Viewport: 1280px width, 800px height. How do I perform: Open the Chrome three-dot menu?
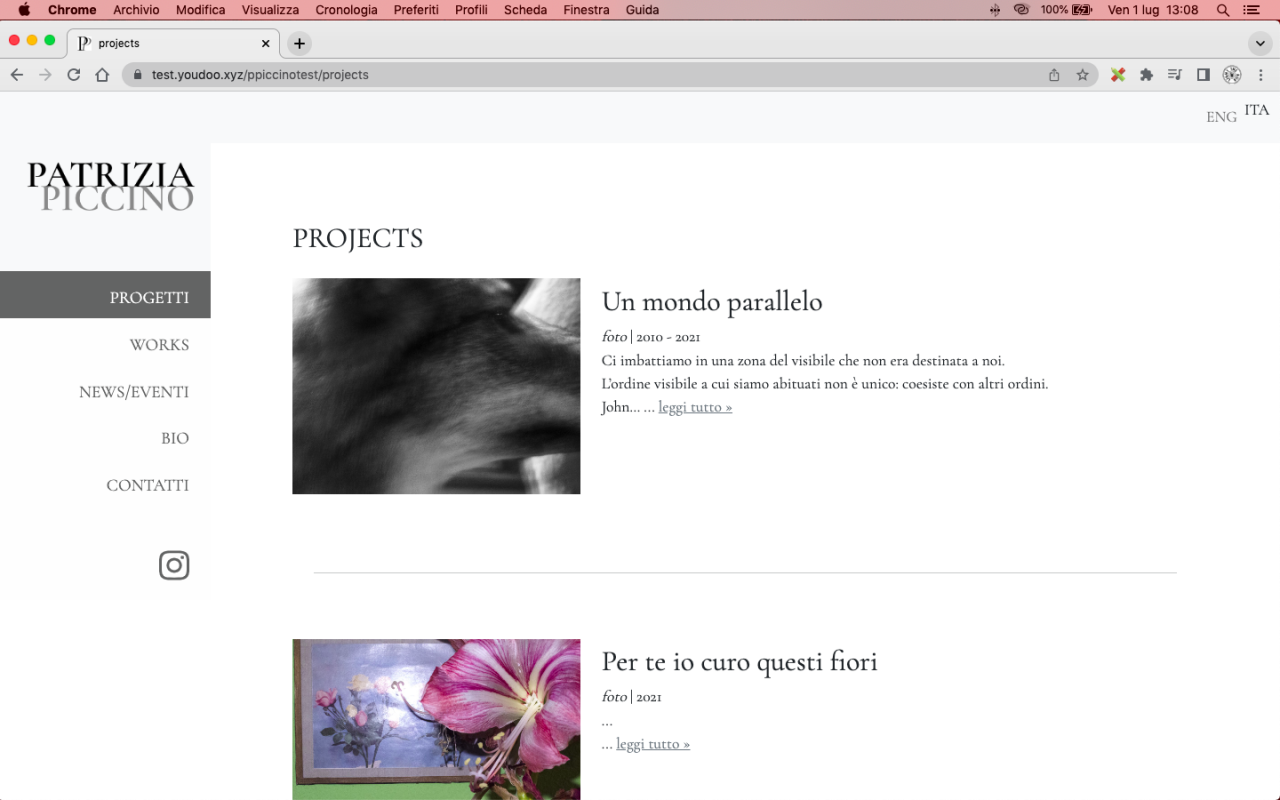coord(1261,75)
